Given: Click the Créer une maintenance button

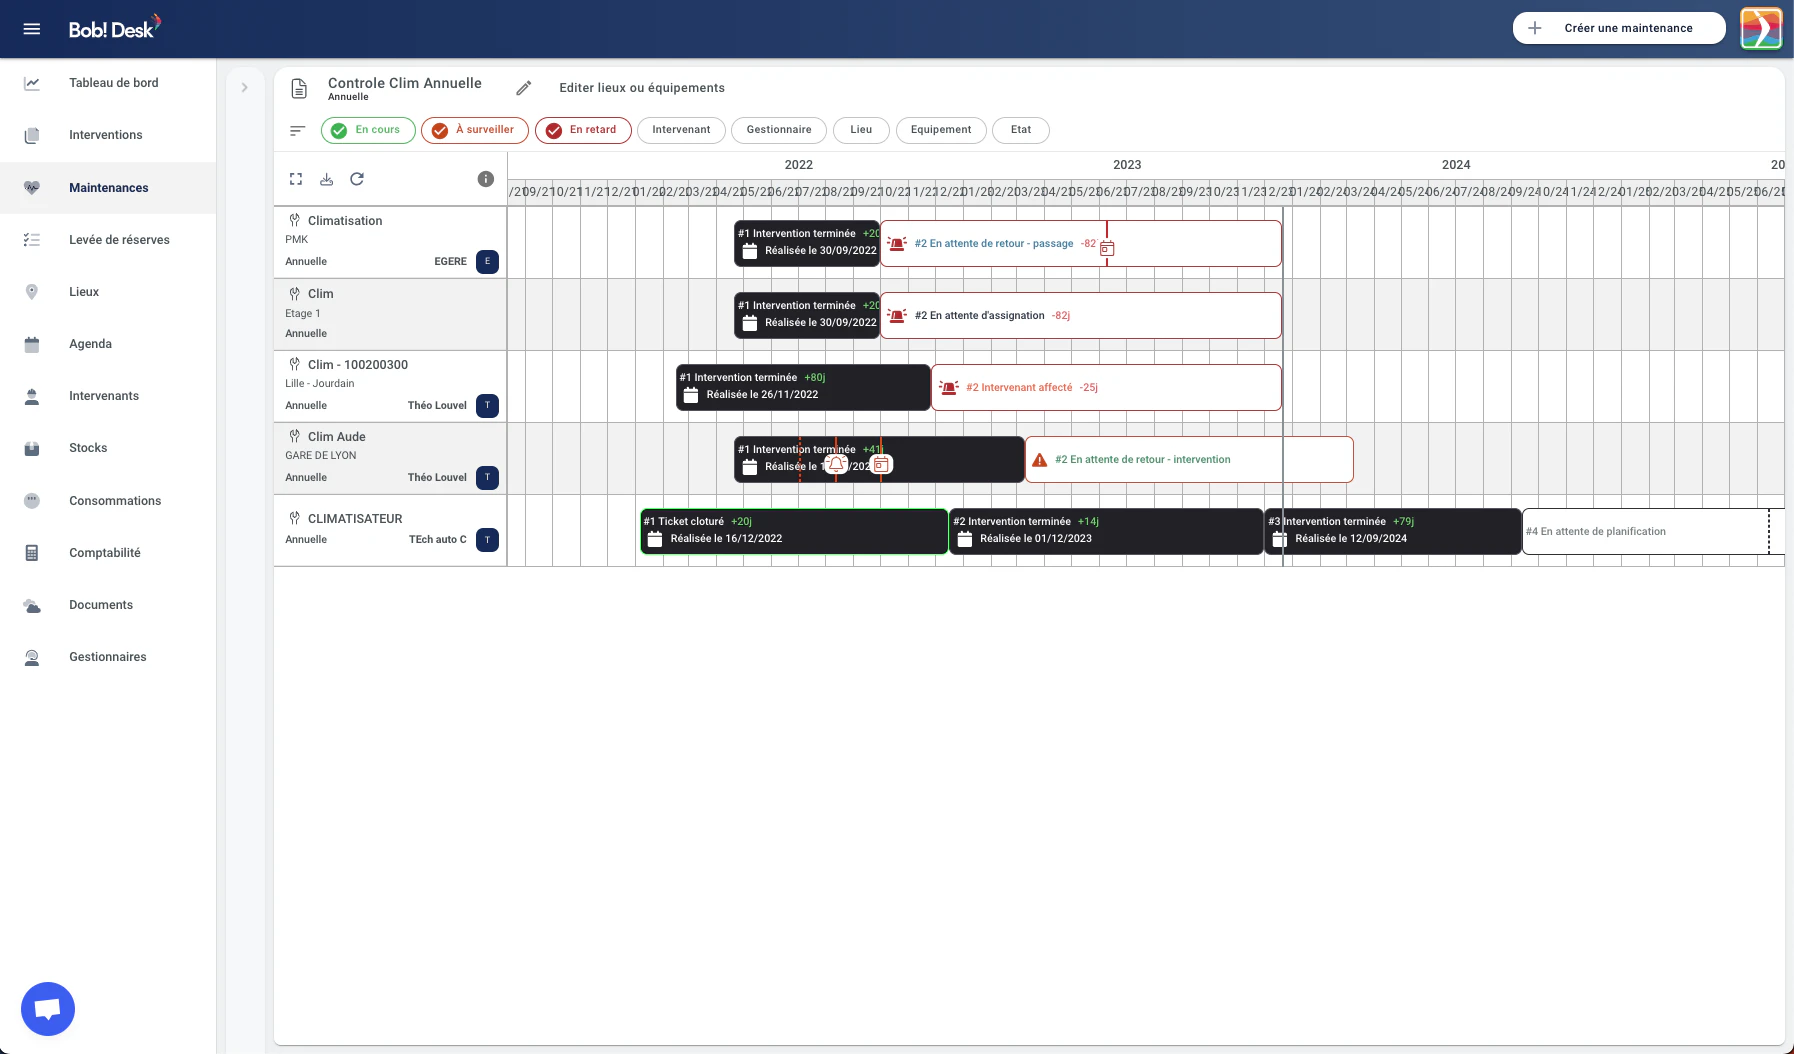Looking at the screenshot, I should [1617, 28].
